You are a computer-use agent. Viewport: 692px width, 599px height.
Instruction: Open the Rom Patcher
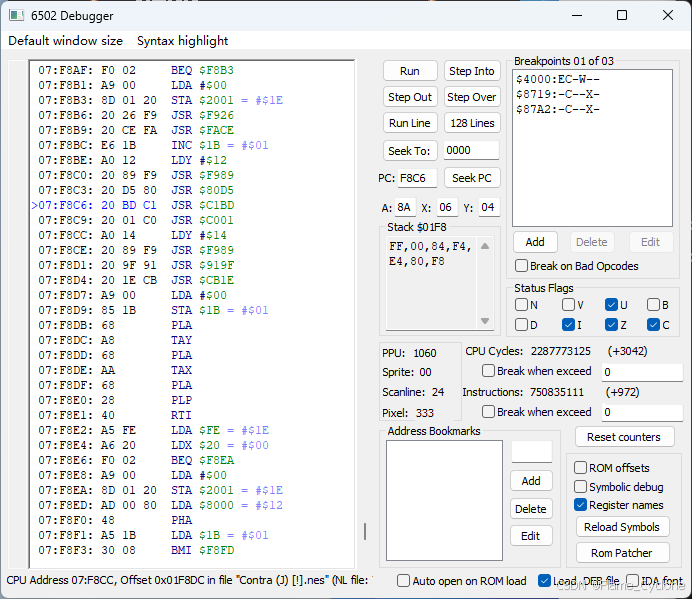click(x=622, y=553)
